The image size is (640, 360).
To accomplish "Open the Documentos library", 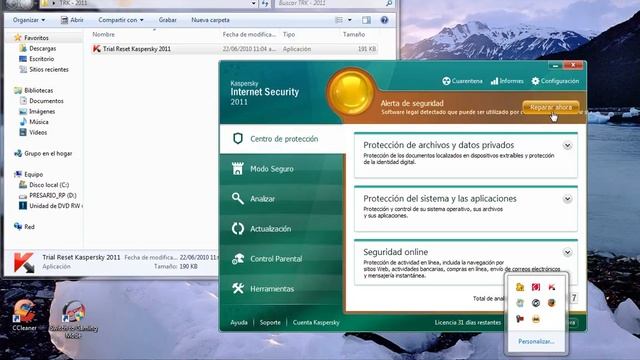I will [46, 101].
